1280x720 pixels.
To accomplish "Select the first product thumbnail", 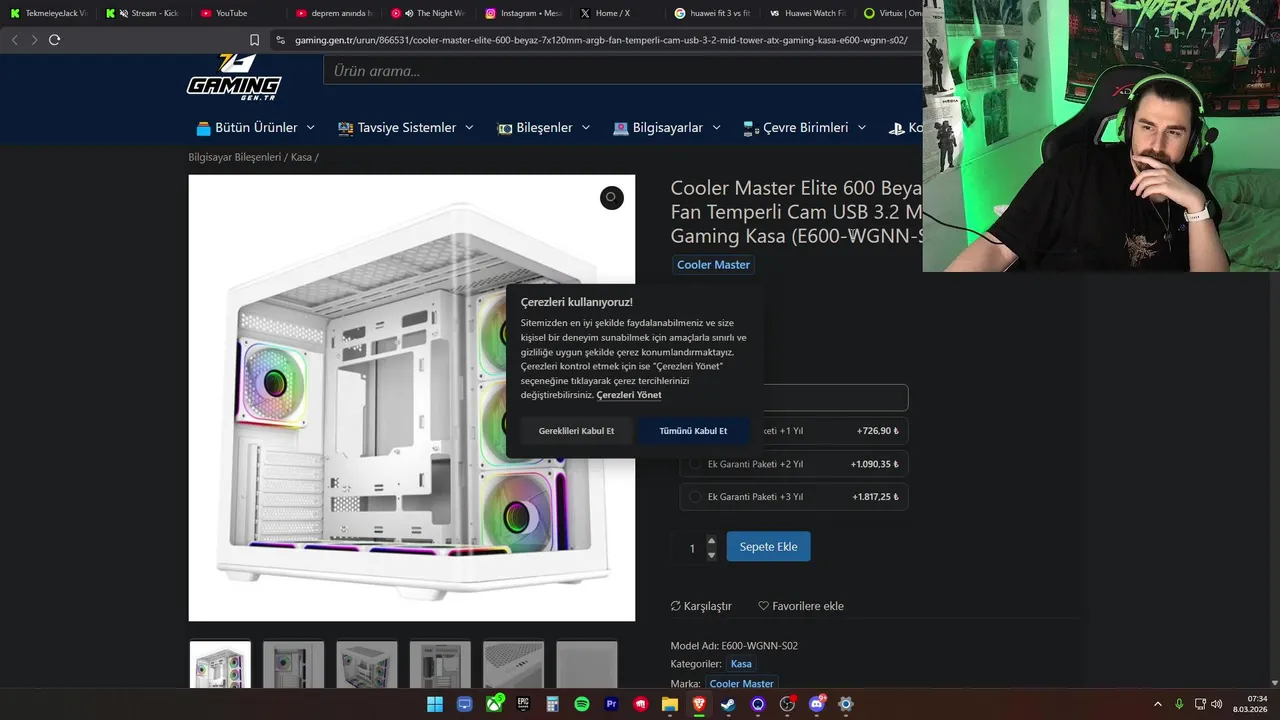I will point(220,665).
